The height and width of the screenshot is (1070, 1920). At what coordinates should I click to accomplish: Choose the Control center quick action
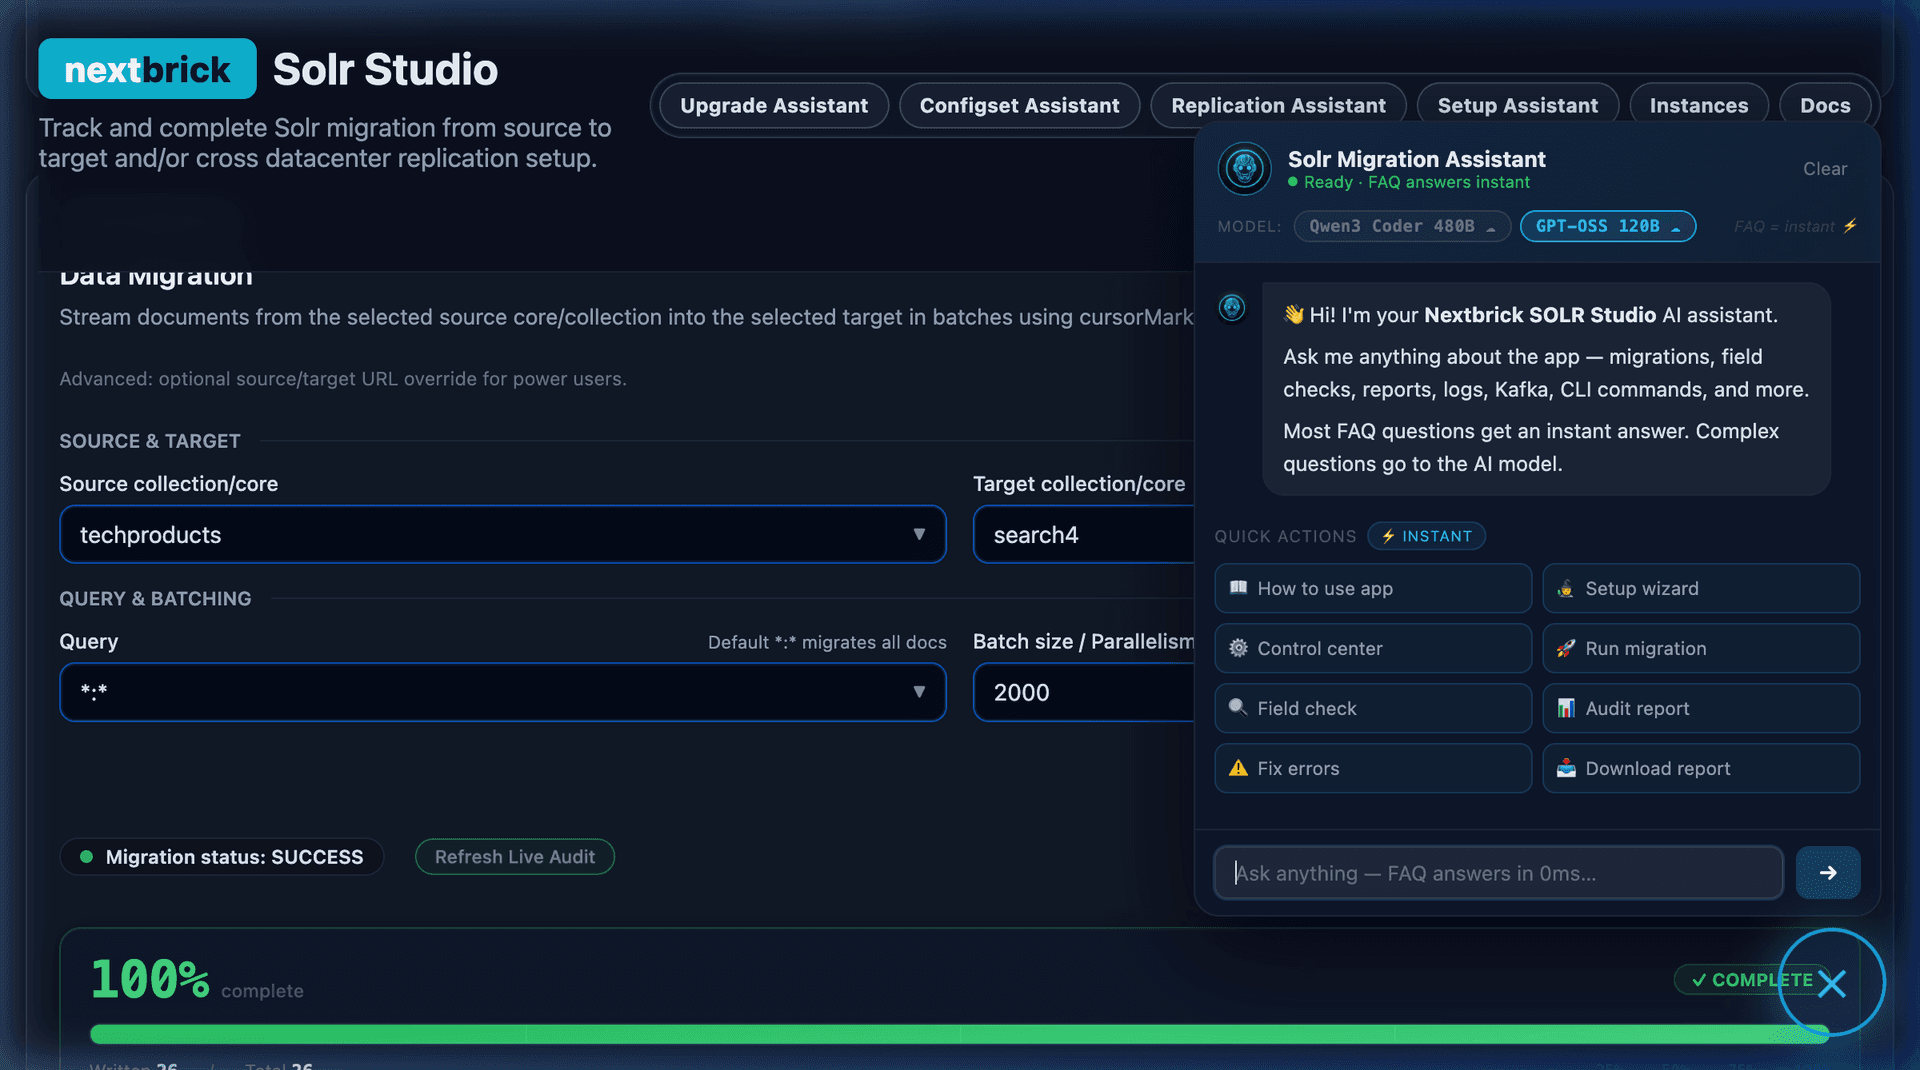pyautogui.click(x=1373, y=648)
